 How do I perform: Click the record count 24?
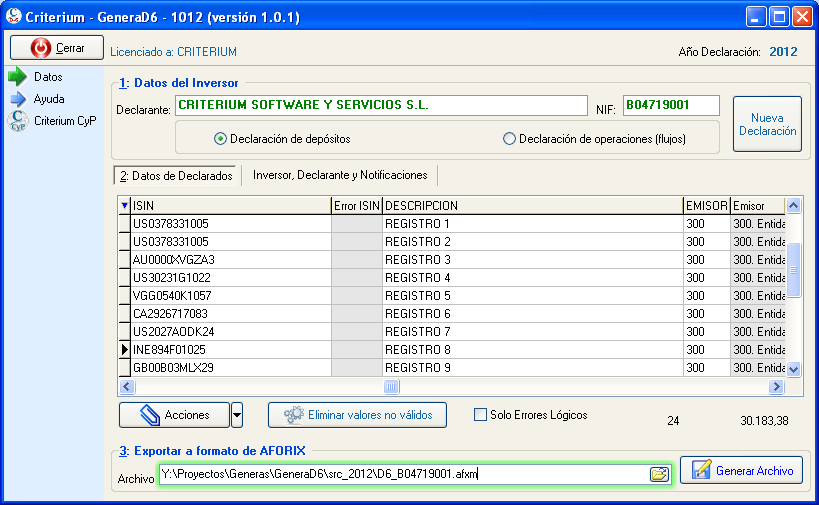[x=673, y=421]
